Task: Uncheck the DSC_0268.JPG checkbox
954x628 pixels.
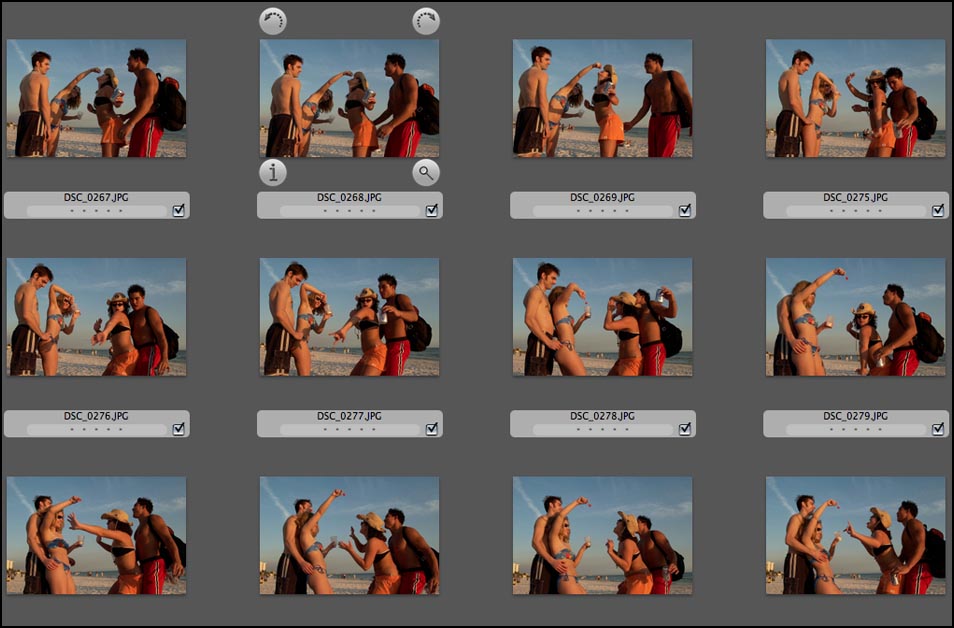Action: 431,211
